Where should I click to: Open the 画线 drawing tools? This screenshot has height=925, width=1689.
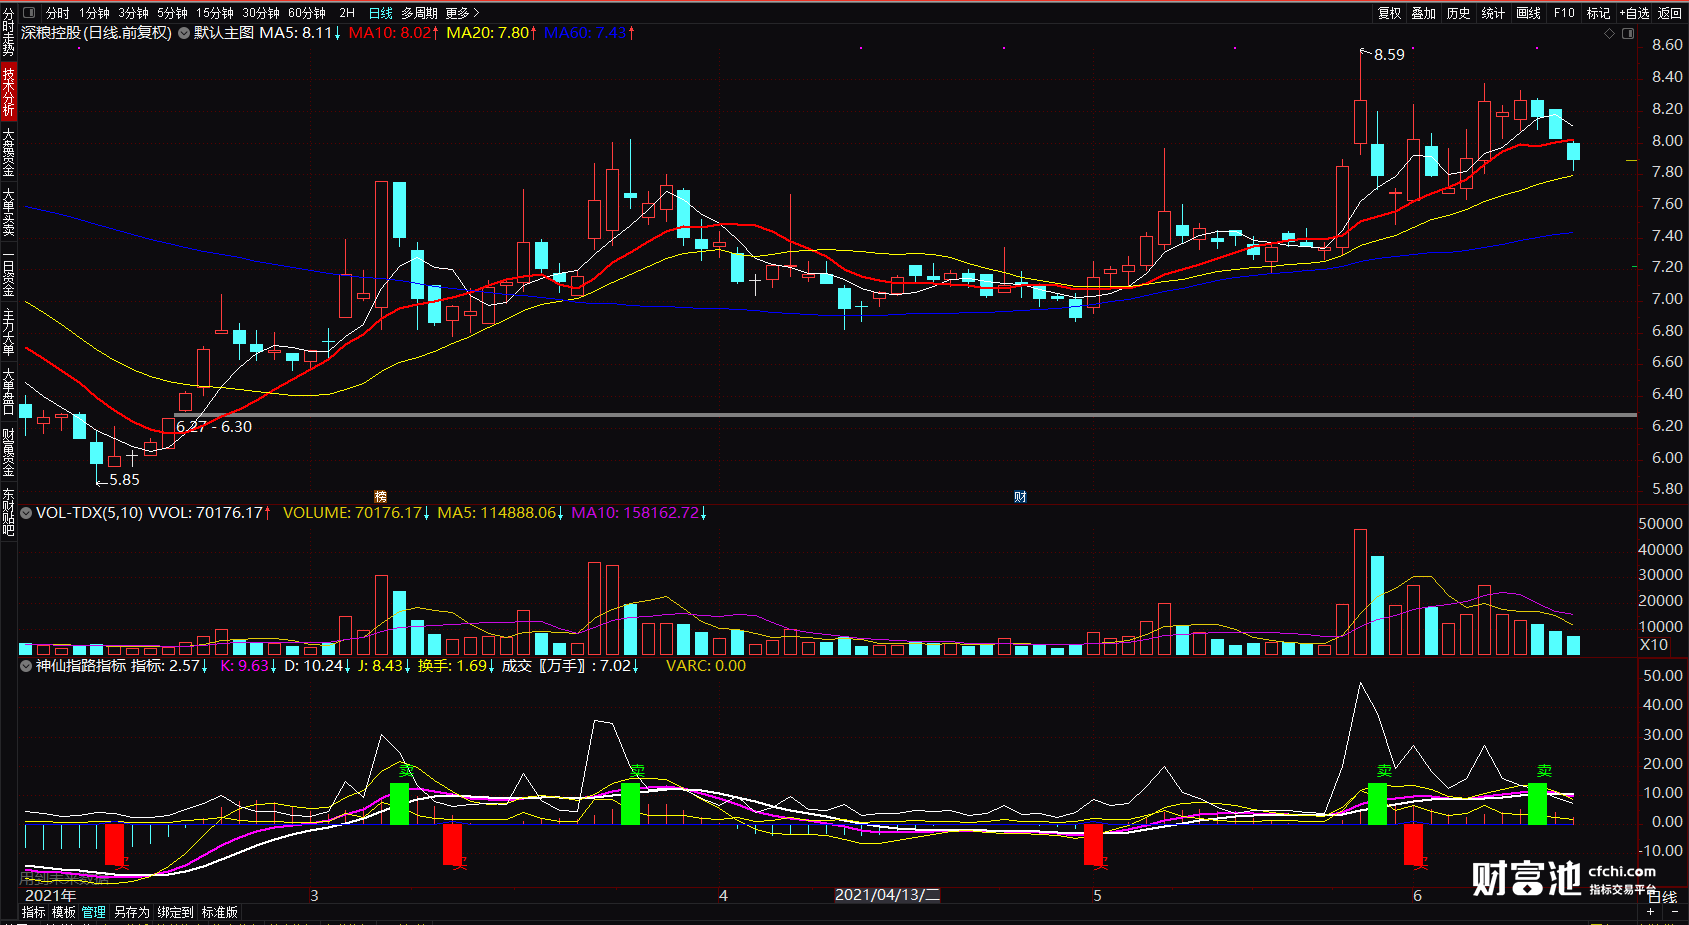1529,13
